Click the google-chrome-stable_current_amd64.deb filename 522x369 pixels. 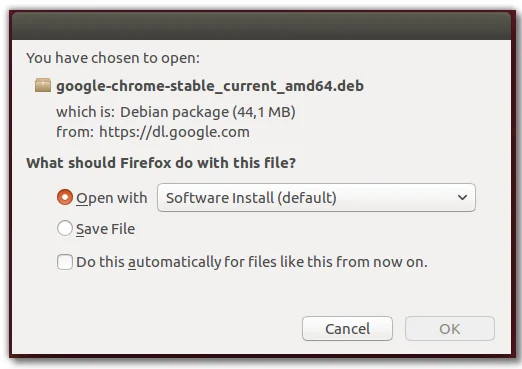click(210, 86)
